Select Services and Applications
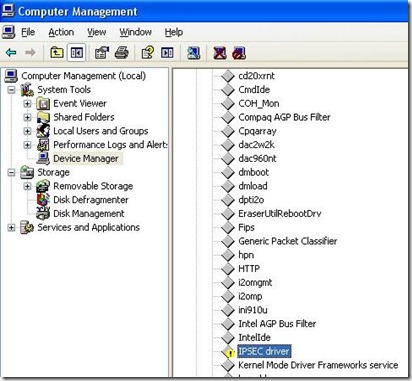Screen dimensions: 412x381 tap(88, 227)
